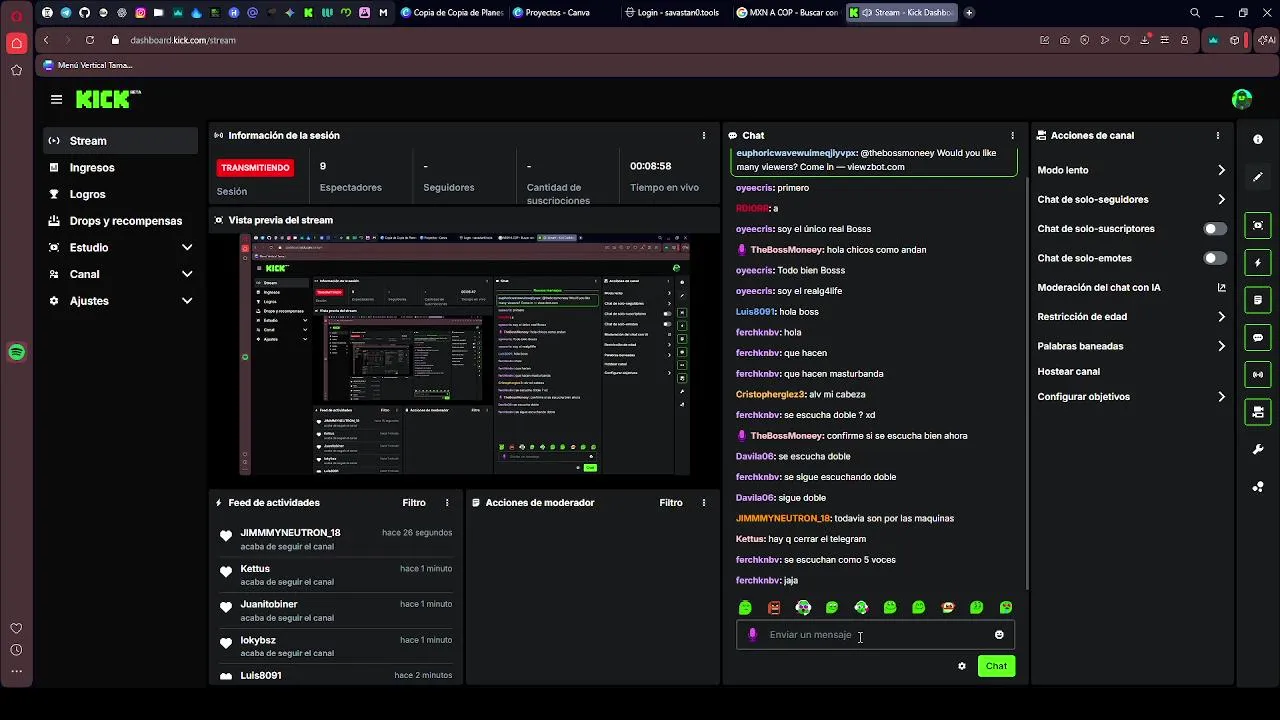Toggle Chat de solo-emotes switch

pyautogui.click(x=1215, y=258)
